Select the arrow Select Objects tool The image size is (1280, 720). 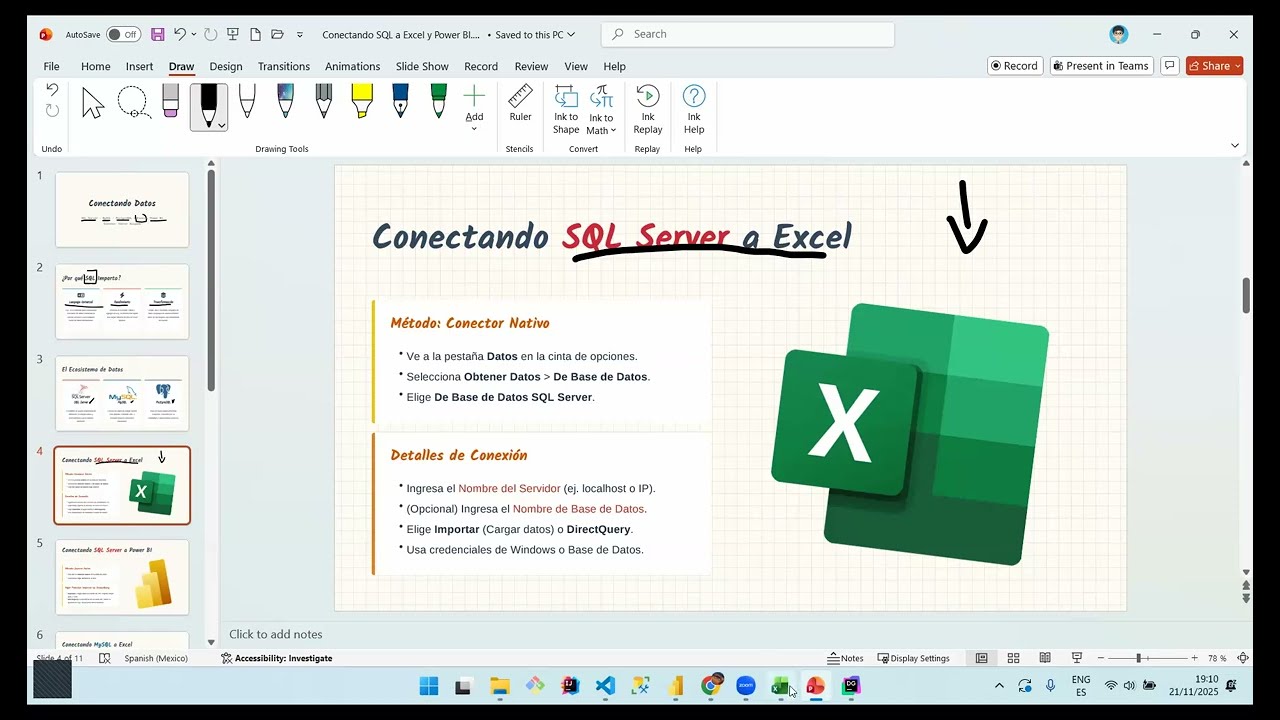[93, 103]
